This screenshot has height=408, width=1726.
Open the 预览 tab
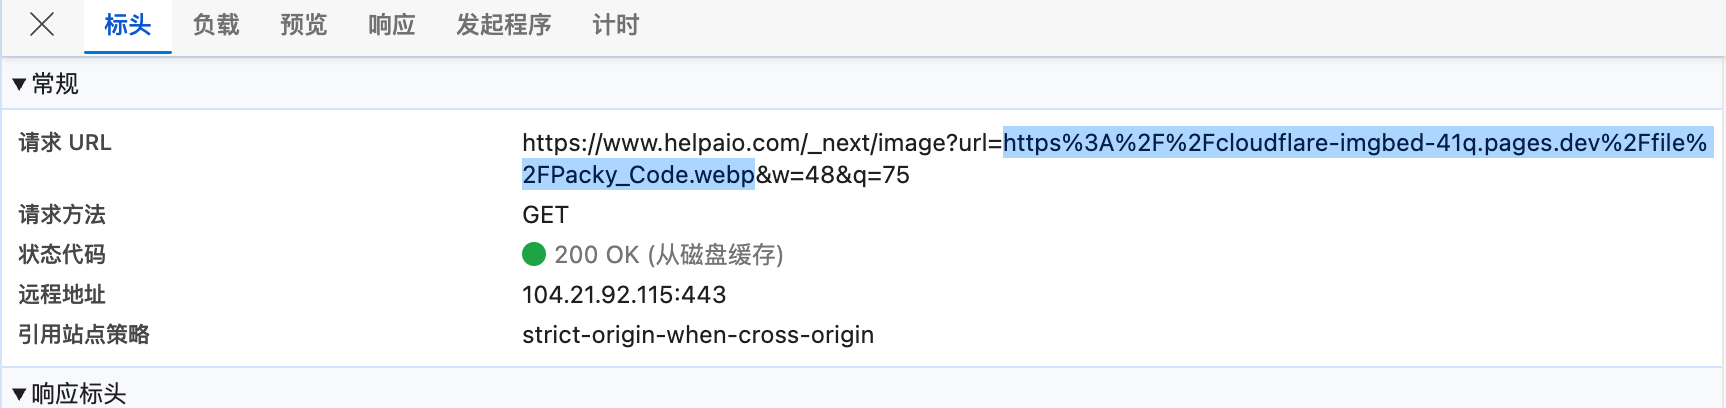(x=304, y=26)
